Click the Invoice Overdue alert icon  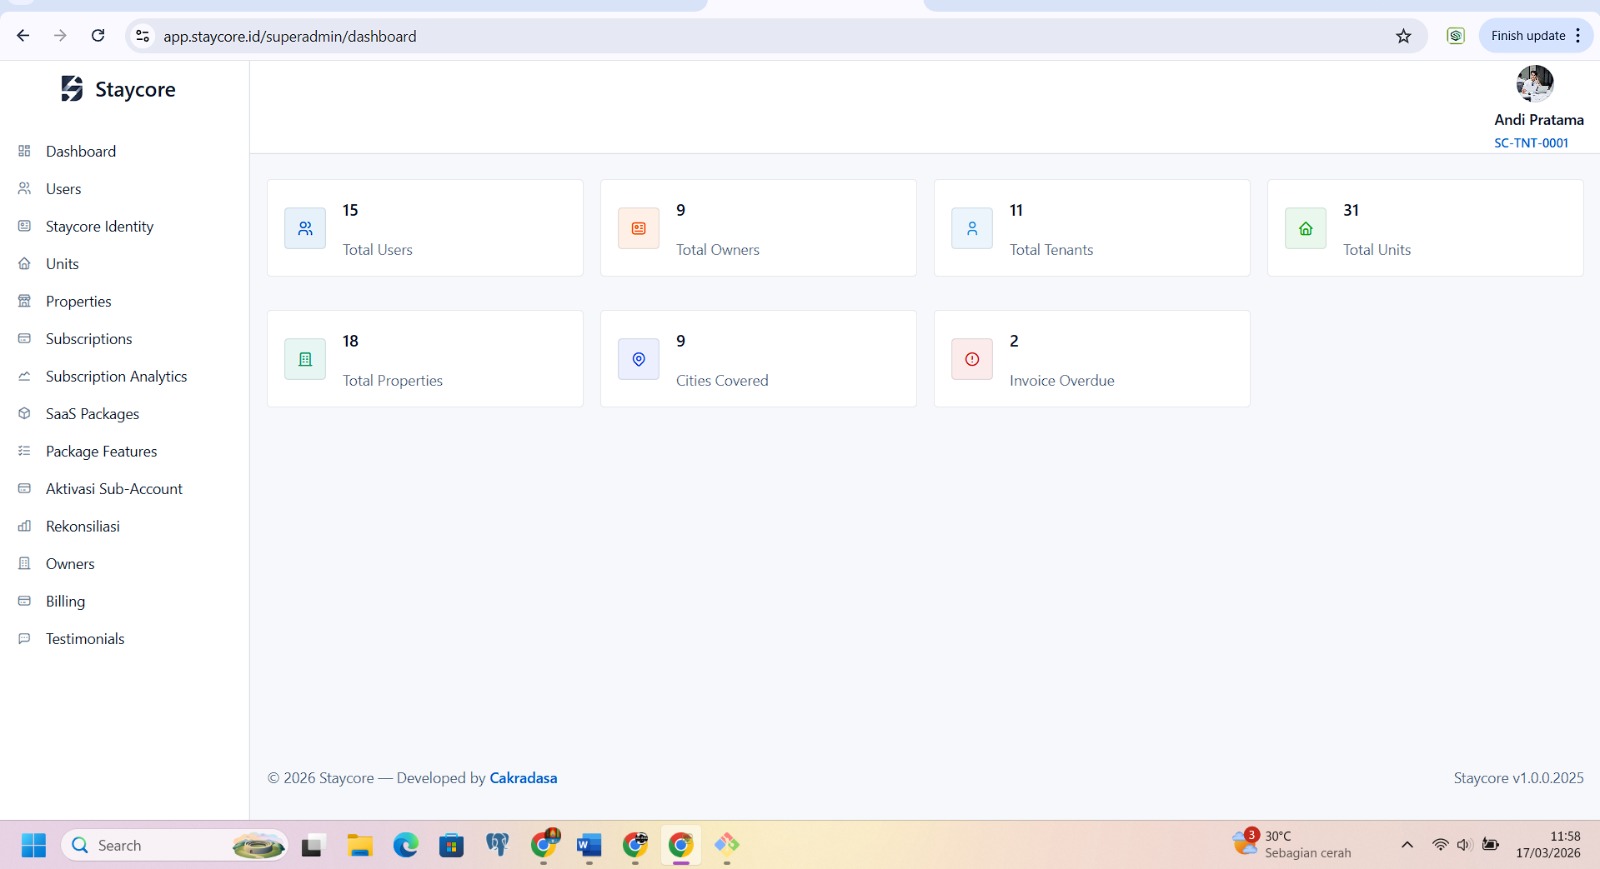(972, 359)
